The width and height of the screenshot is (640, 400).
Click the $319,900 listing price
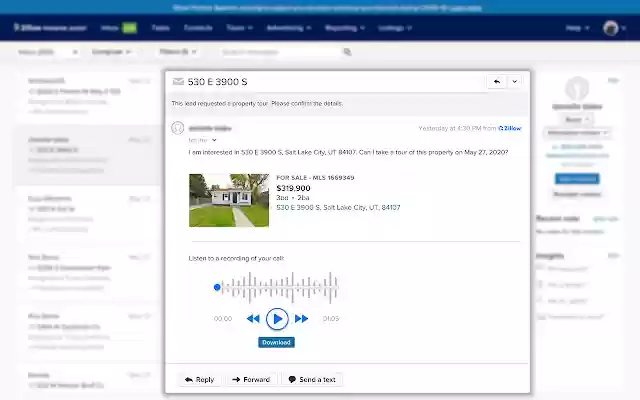point(293,188)
